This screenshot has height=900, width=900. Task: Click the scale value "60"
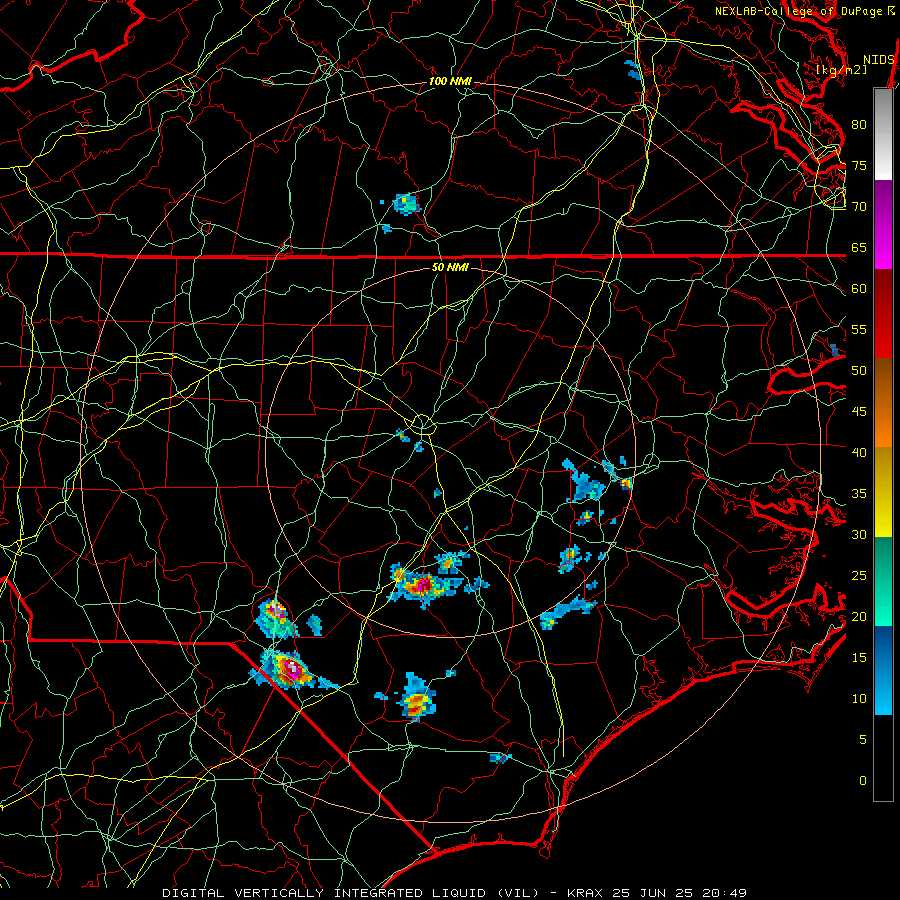coord(859,289)
